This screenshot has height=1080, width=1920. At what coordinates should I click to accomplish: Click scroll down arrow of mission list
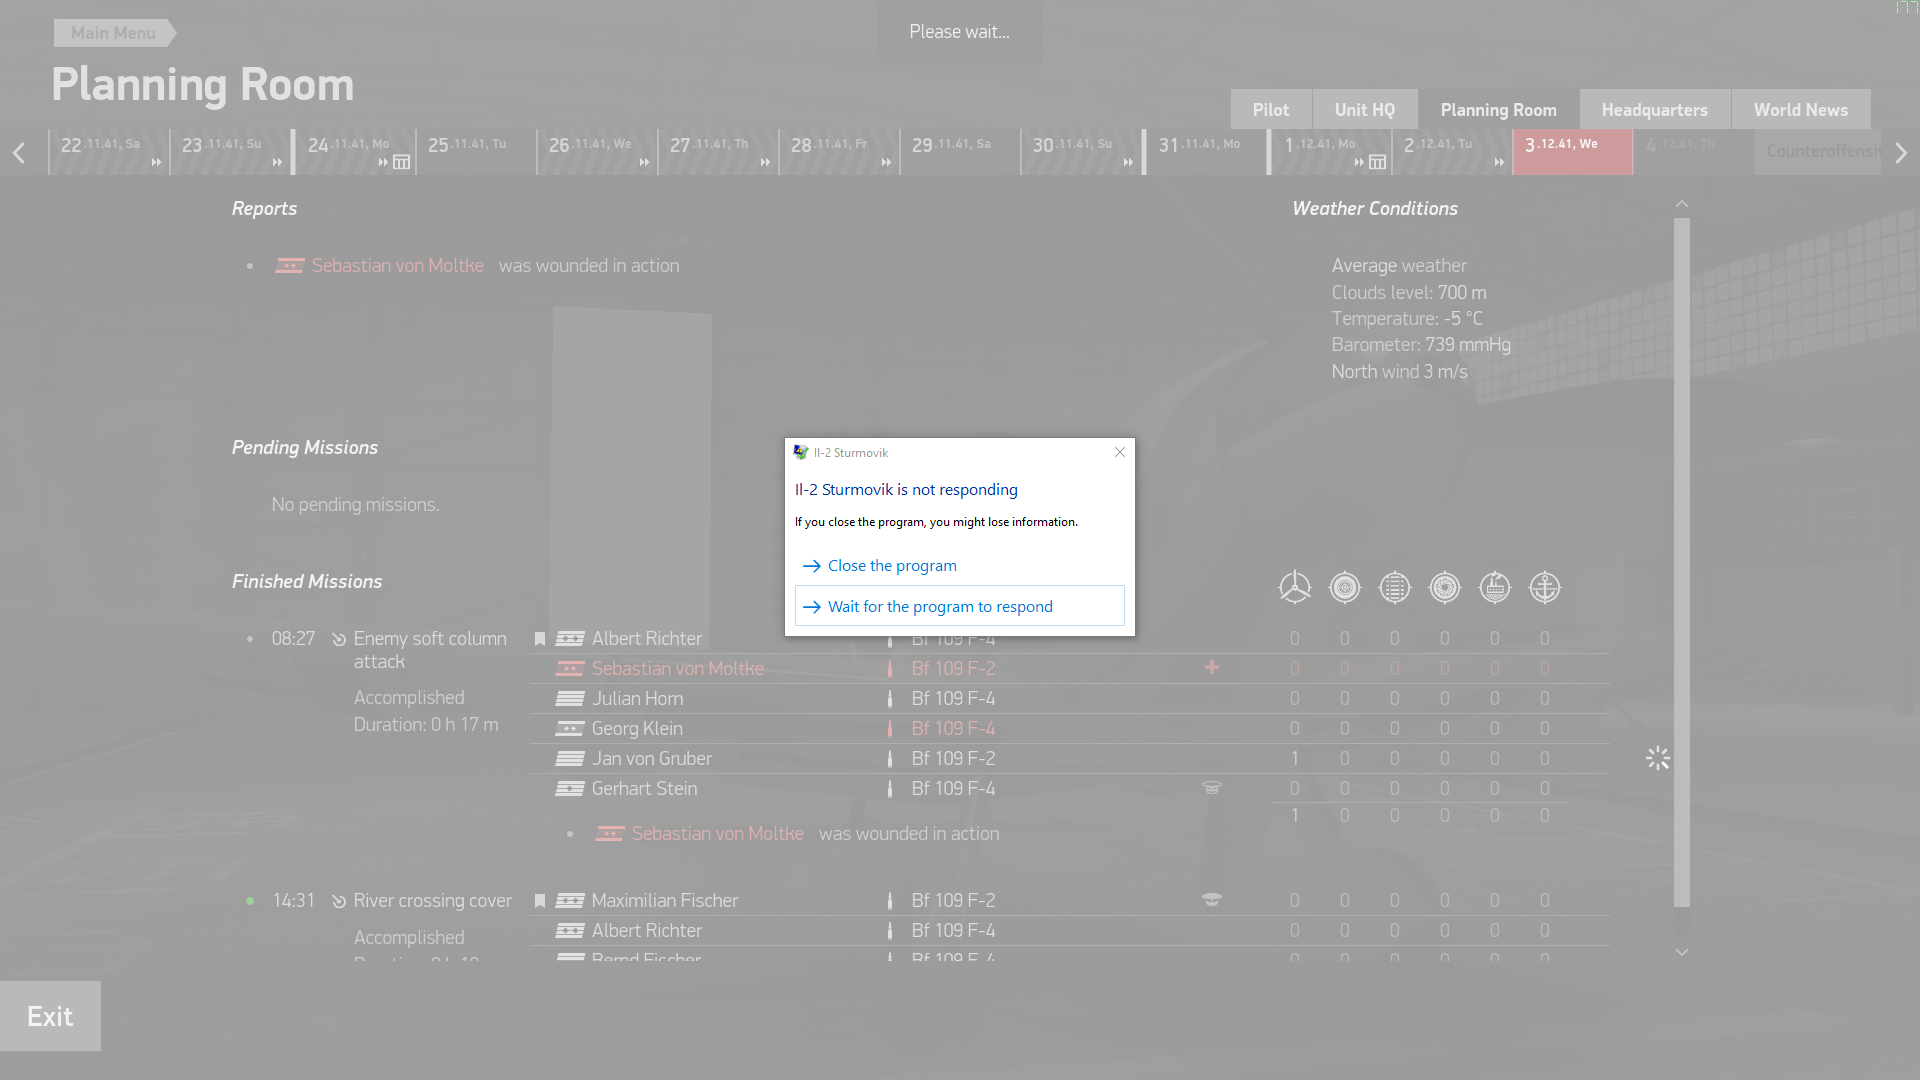point(1682,953)
